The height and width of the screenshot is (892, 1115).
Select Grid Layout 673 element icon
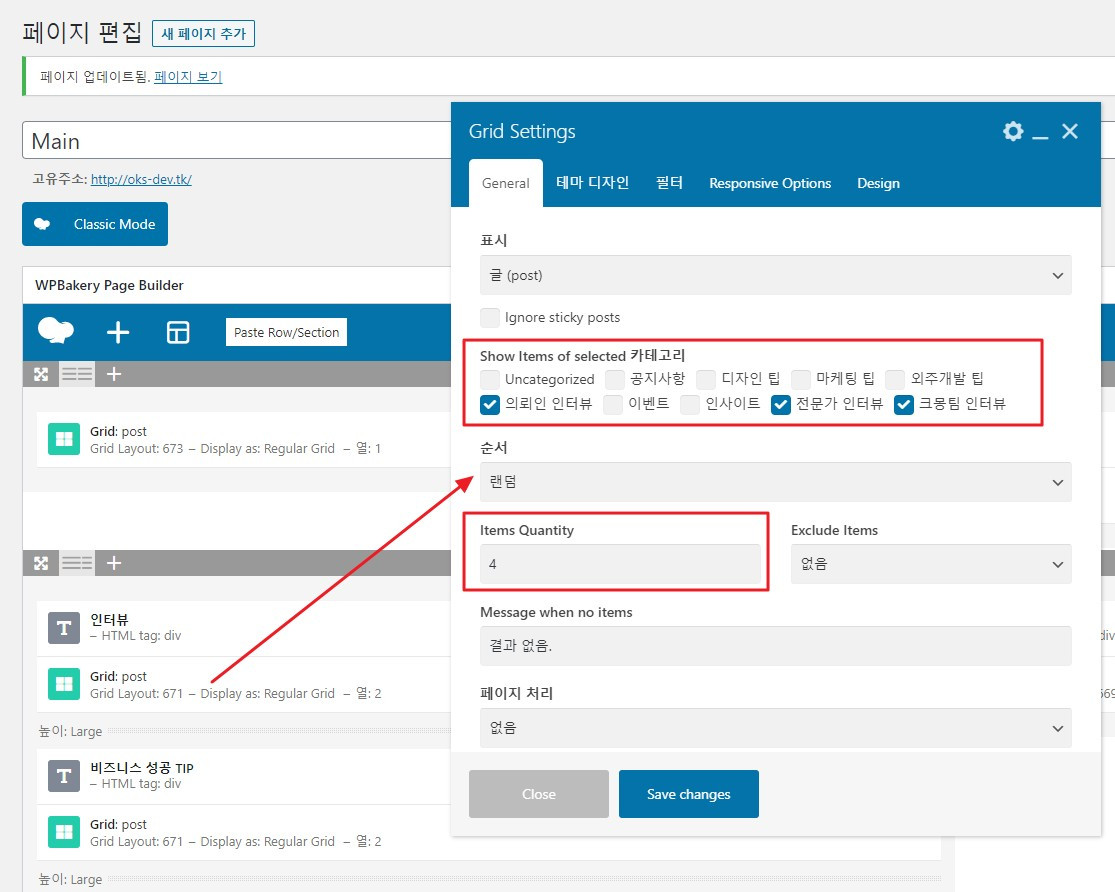(64, 439)
